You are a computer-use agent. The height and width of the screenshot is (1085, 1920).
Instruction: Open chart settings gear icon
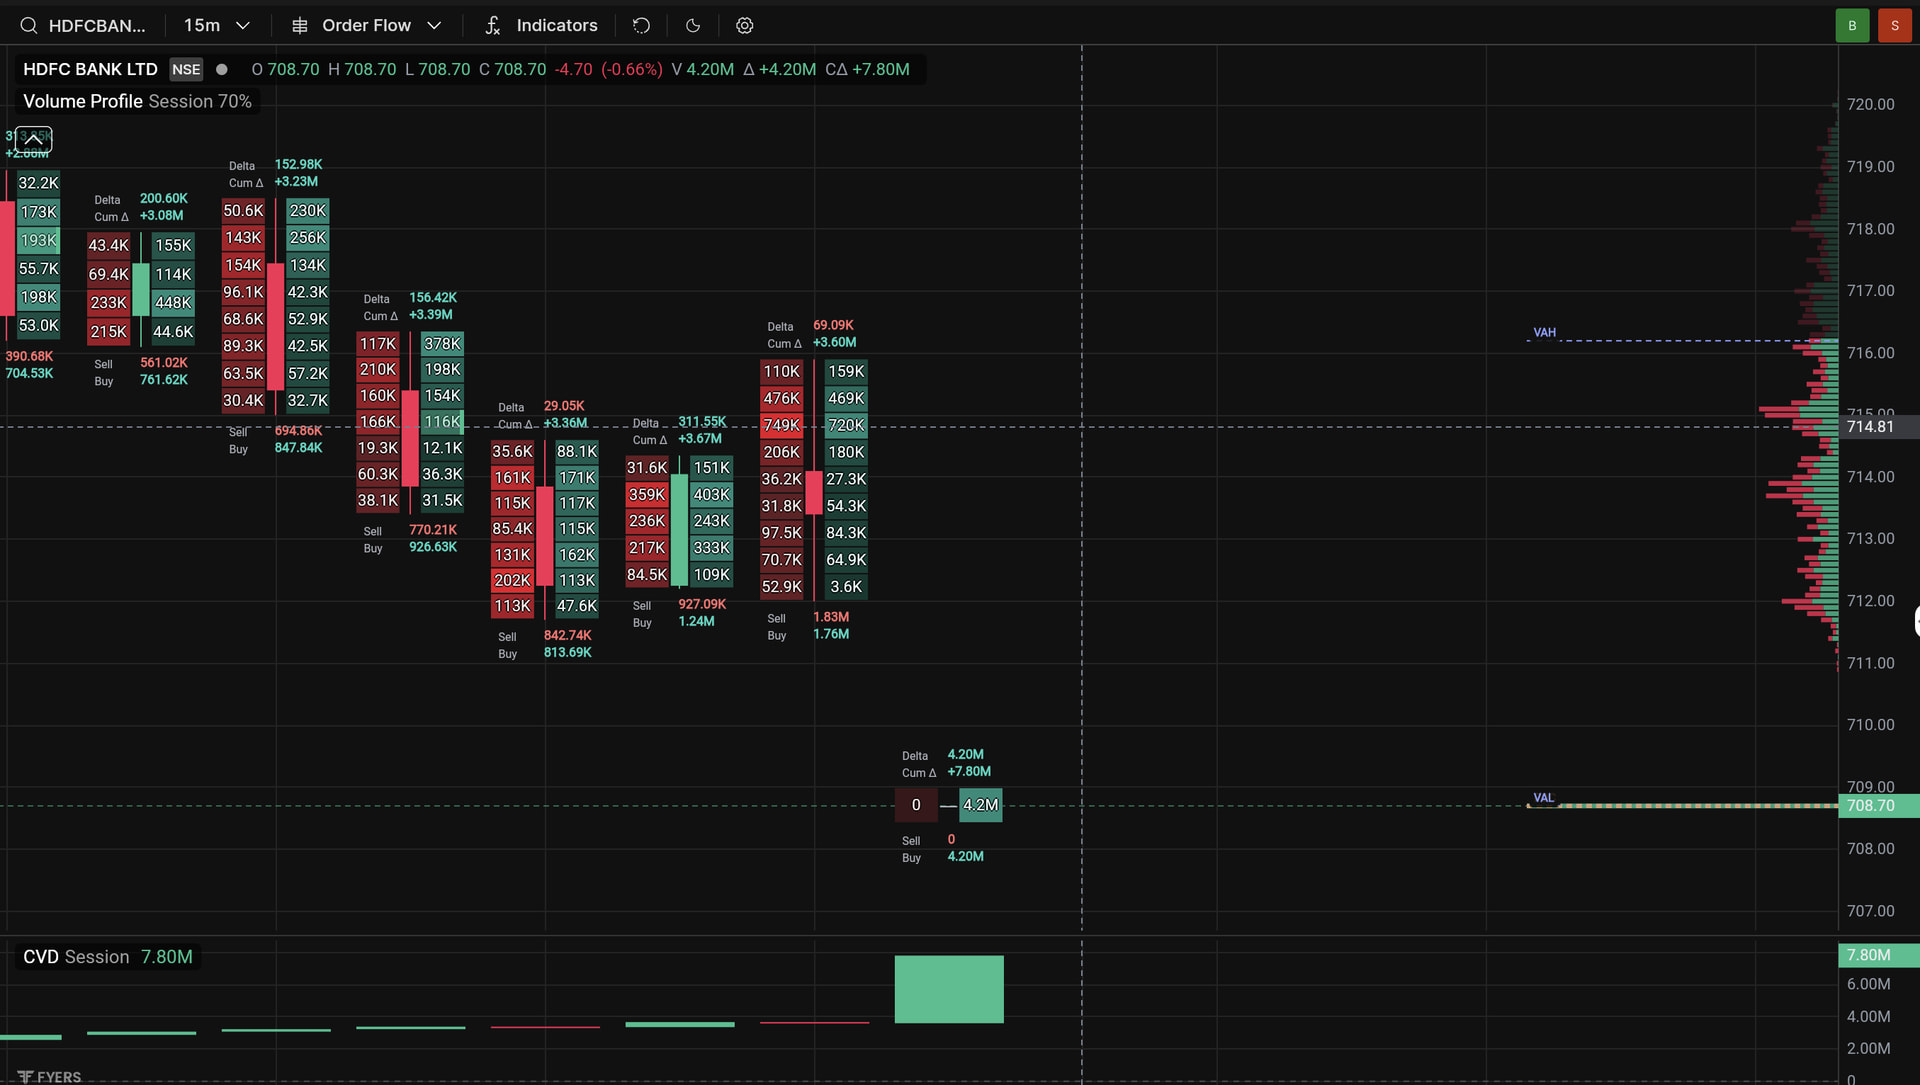(745, 26)
